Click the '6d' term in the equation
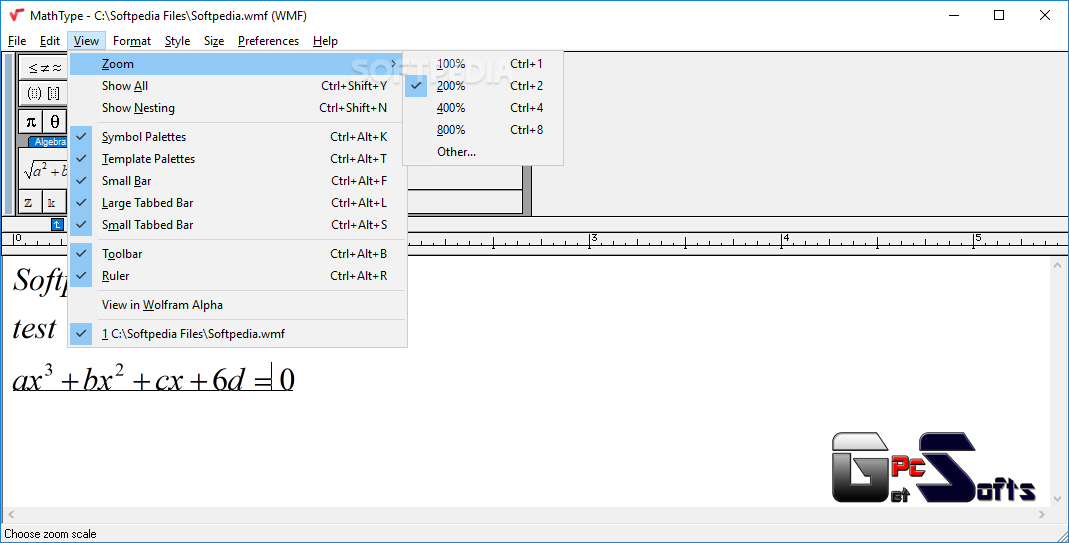 pos(228,379)
